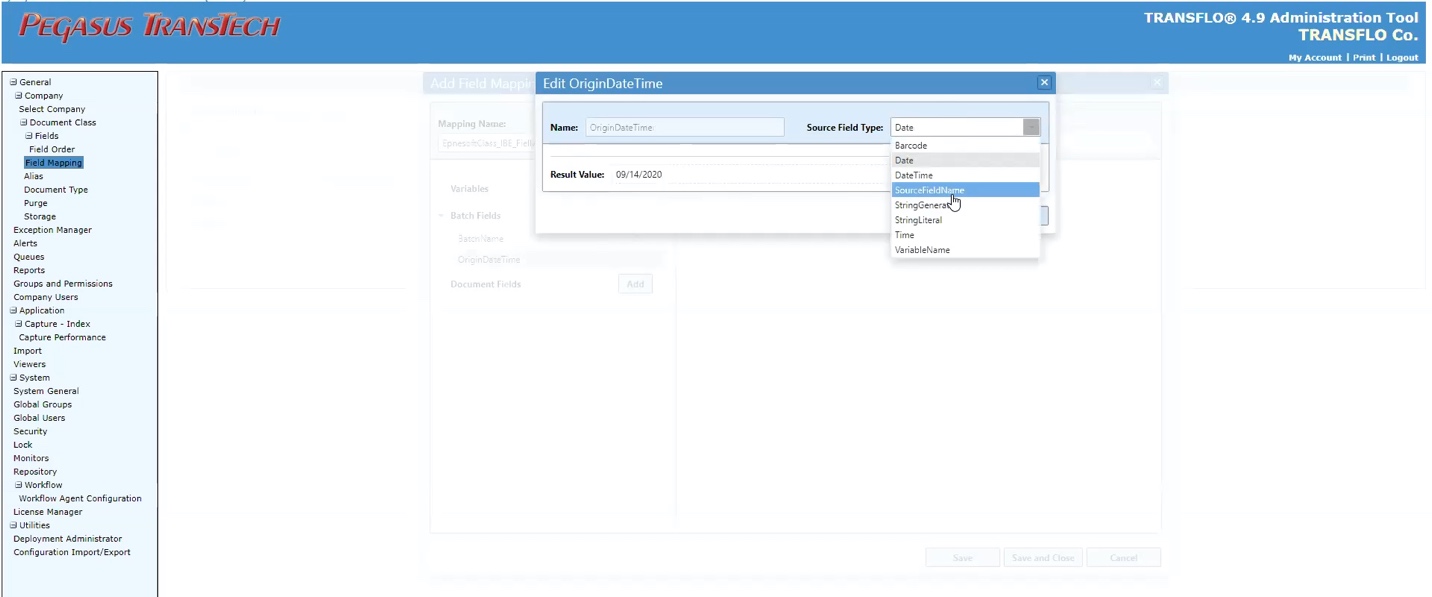
Task: Open Deployment Administrator under Utilities
Action: (67, 539)
